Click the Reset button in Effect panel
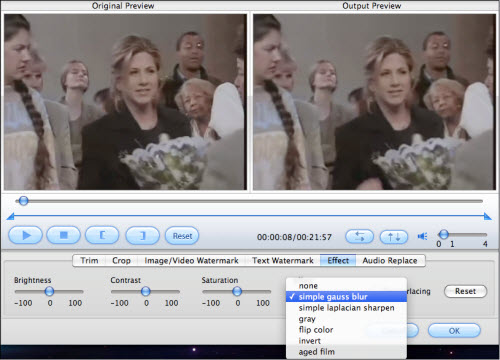Screen dimensions: 500x360 coord(465,291)
